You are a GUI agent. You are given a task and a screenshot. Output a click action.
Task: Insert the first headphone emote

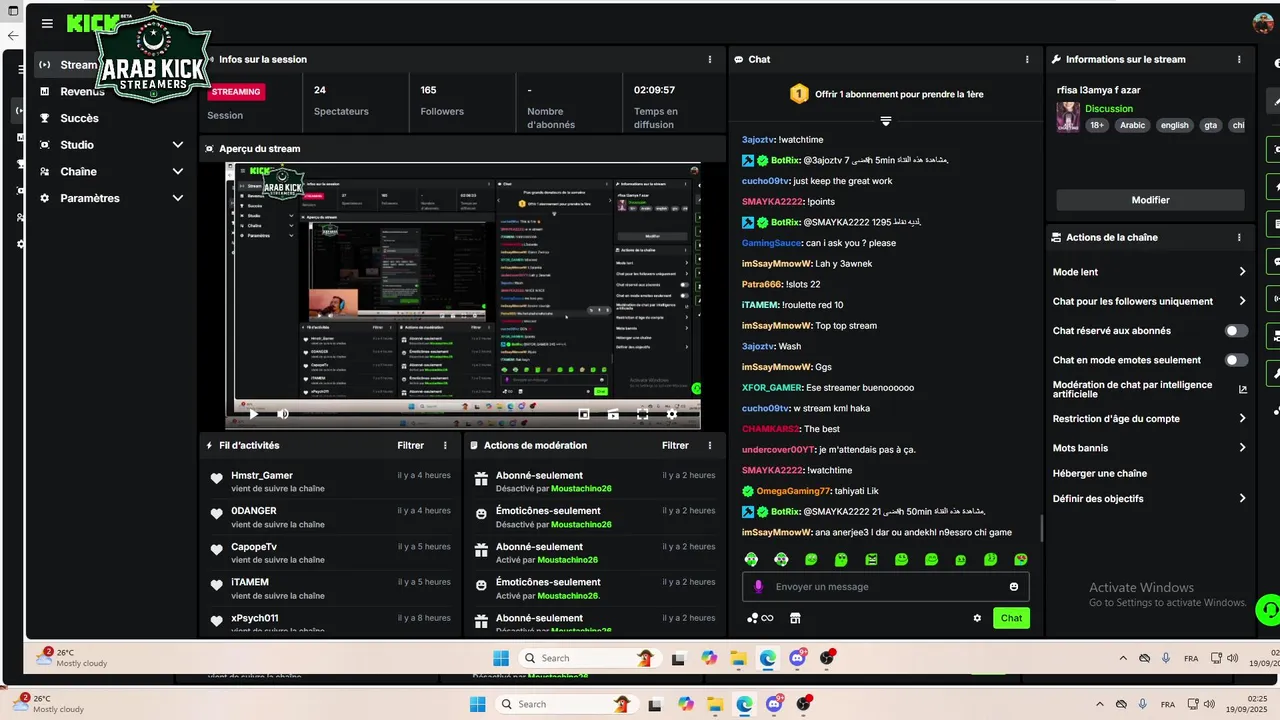[x=751, y=560]
